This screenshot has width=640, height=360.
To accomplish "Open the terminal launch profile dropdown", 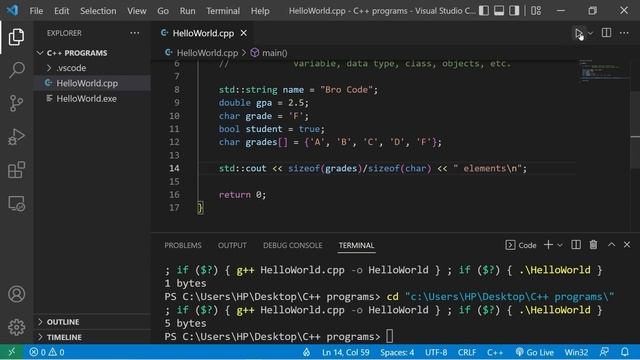I will click(560, 245).
